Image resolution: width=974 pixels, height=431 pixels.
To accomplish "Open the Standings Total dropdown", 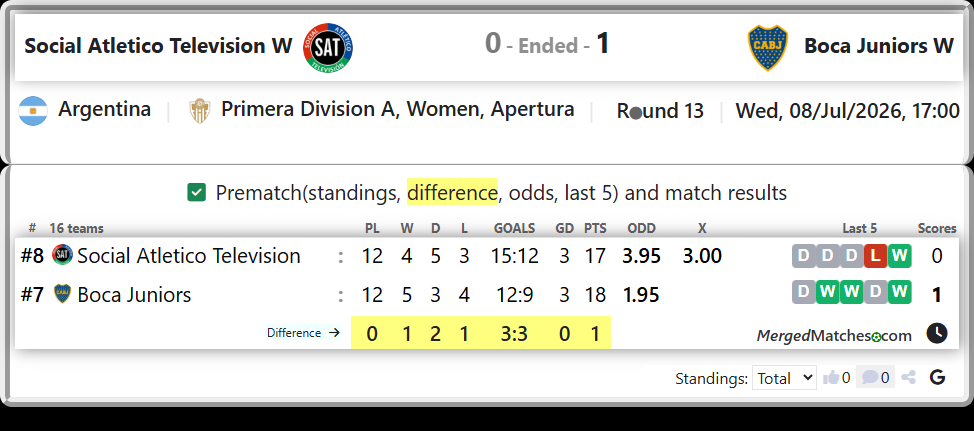I will coord(784,378).
